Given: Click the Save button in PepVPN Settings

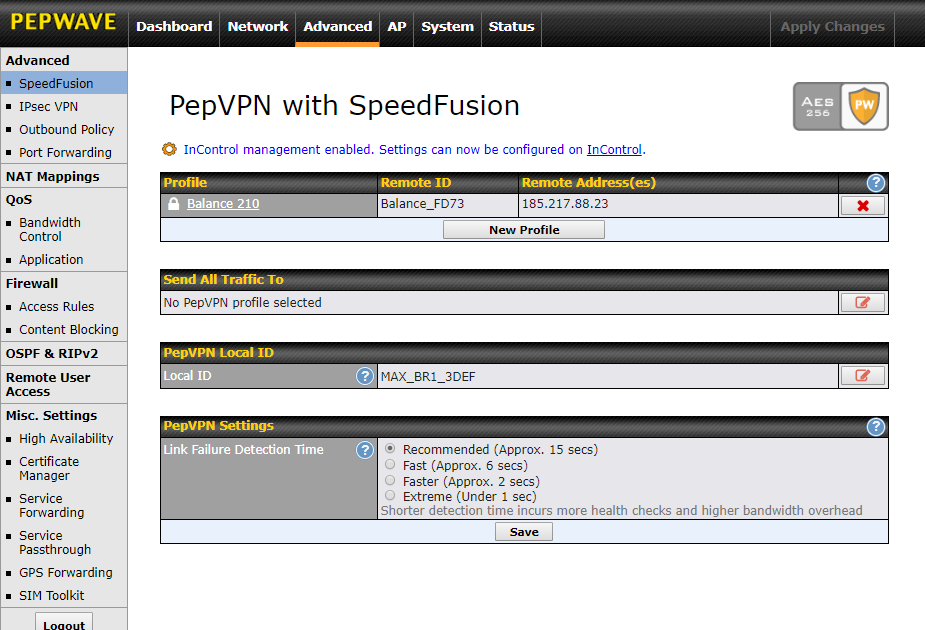Looking at the screenshot, I should click(523, 531).
